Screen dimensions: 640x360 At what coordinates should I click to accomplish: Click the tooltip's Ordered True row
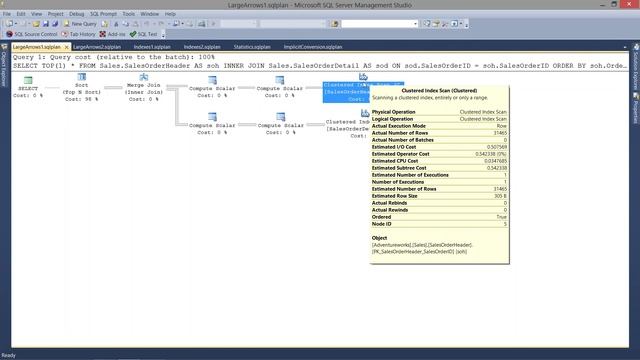point(439,217)
